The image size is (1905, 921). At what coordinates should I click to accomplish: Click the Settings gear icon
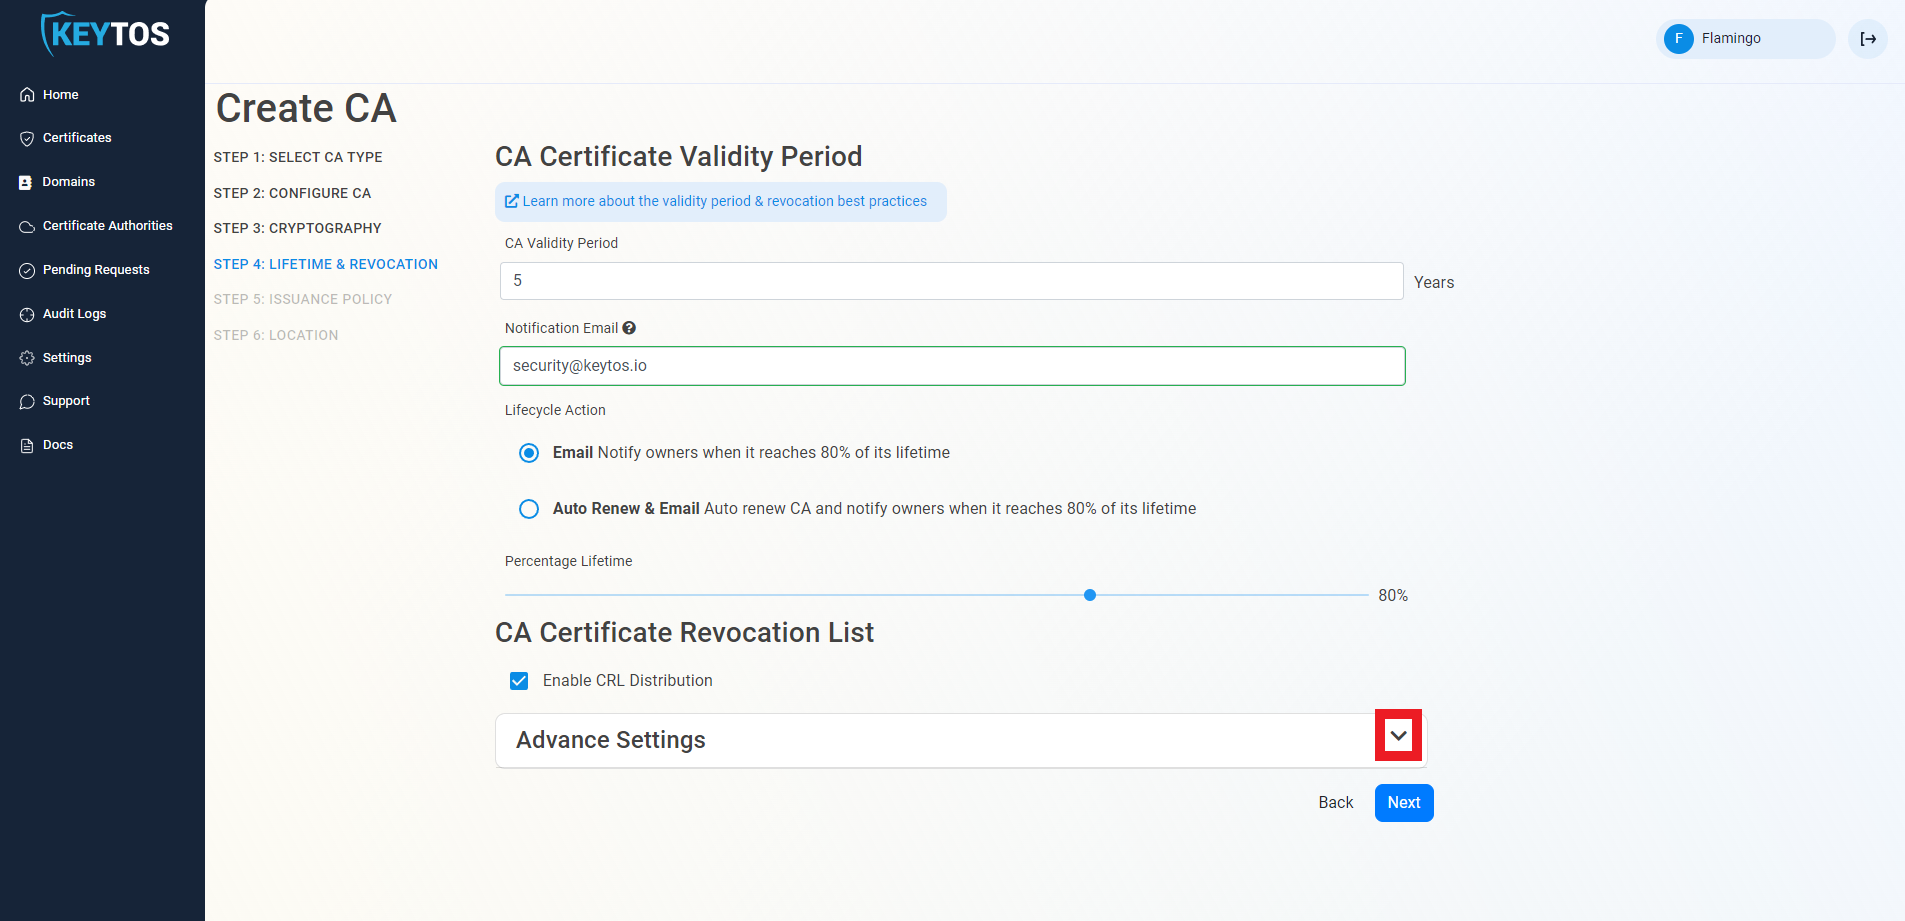point(27,358)
